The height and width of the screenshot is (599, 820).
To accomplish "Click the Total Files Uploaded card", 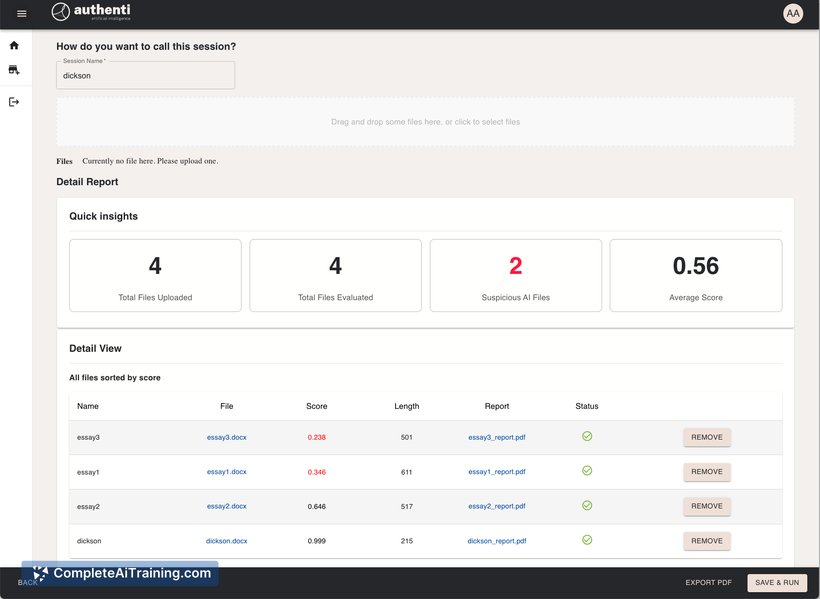I will [x=155, y=275].
